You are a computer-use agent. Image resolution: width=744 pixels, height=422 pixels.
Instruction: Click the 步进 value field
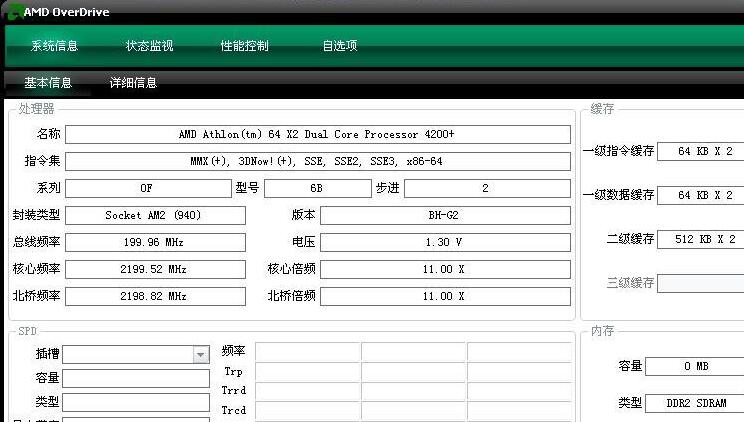click(487, 188)
